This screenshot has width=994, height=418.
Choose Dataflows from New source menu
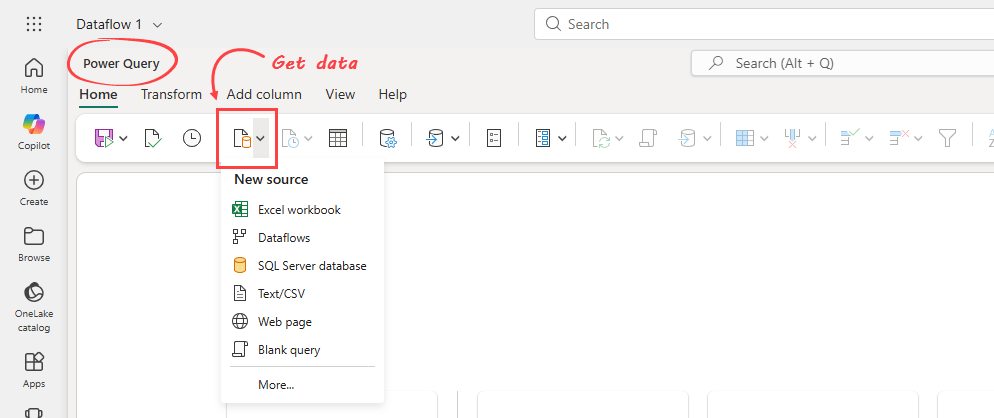click(x=302, y=238)
